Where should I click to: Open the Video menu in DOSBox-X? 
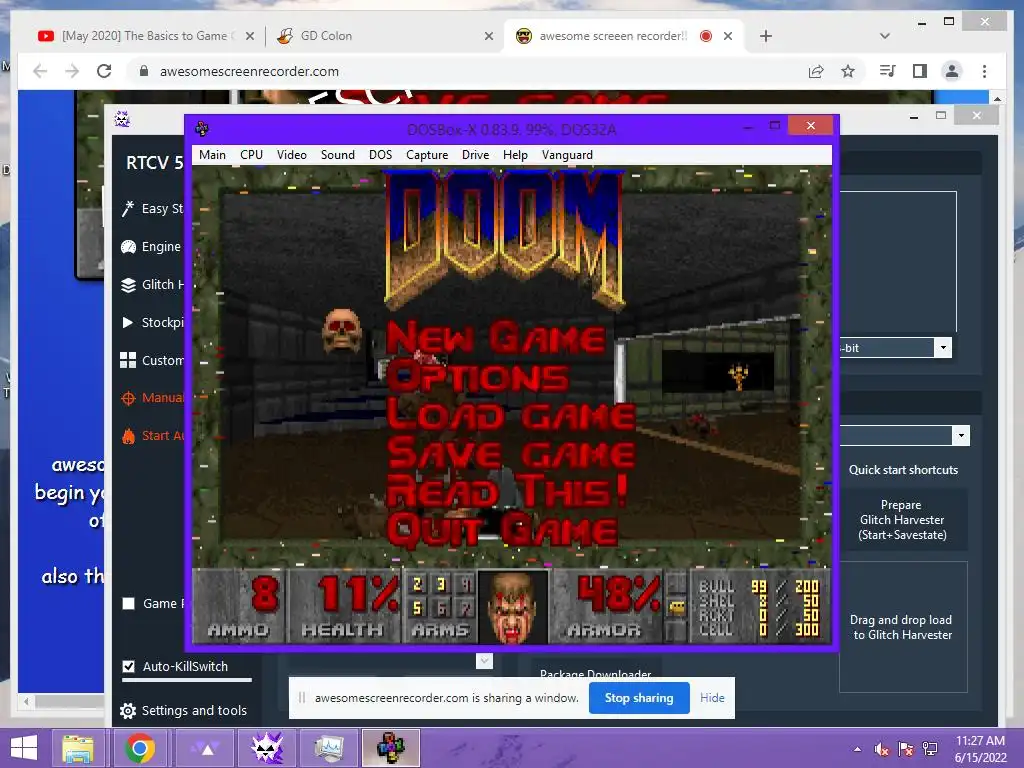[x=291, y=155]
